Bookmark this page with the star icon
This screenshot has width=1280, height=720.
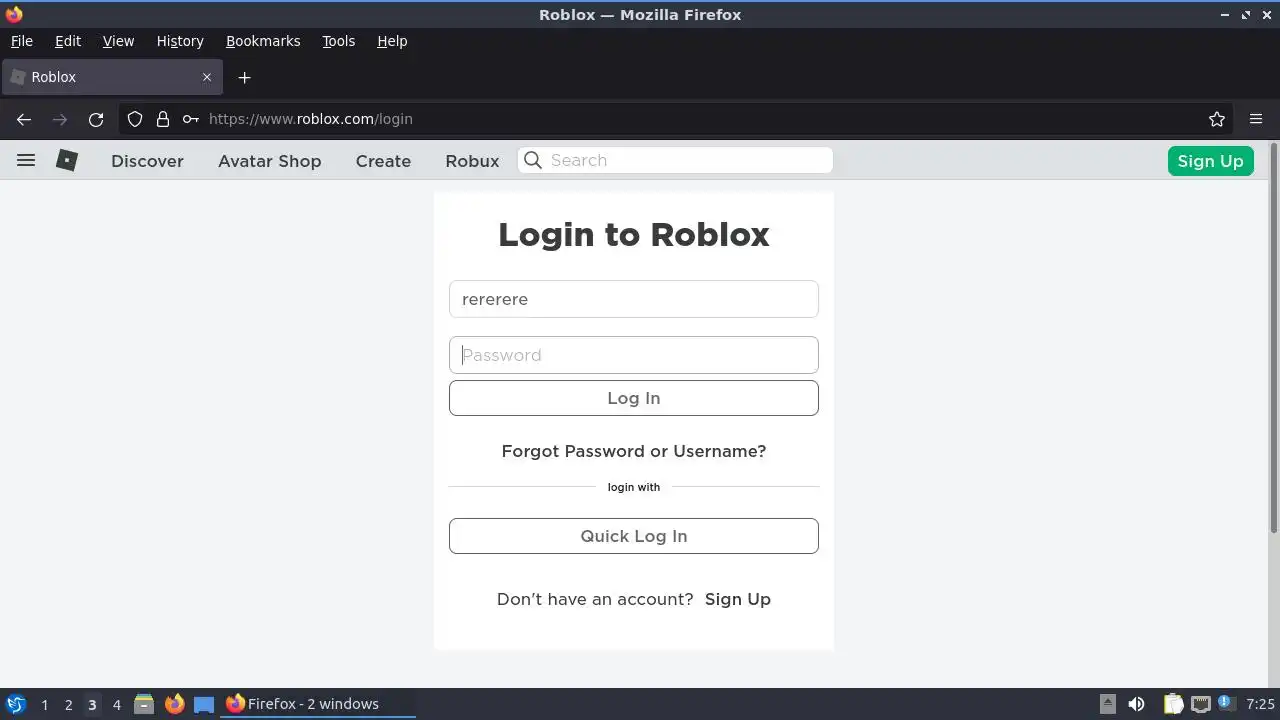1217,119
